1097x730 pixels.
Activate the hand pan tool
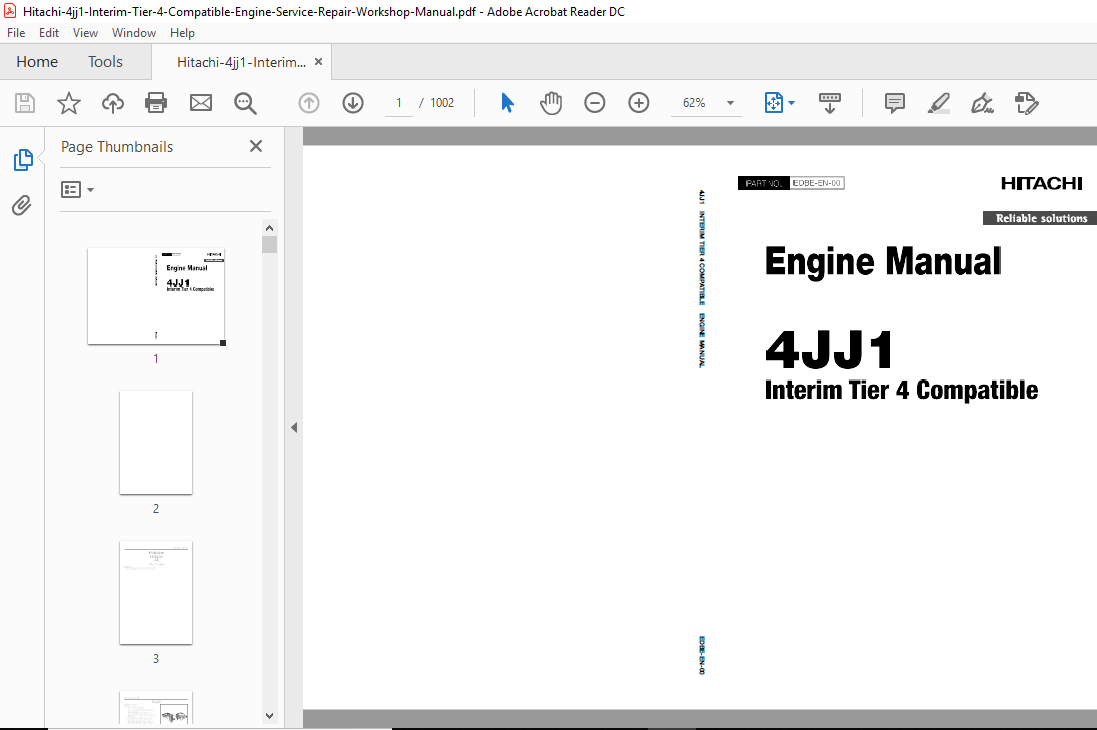pyautogui.click(x=551, y=103)
